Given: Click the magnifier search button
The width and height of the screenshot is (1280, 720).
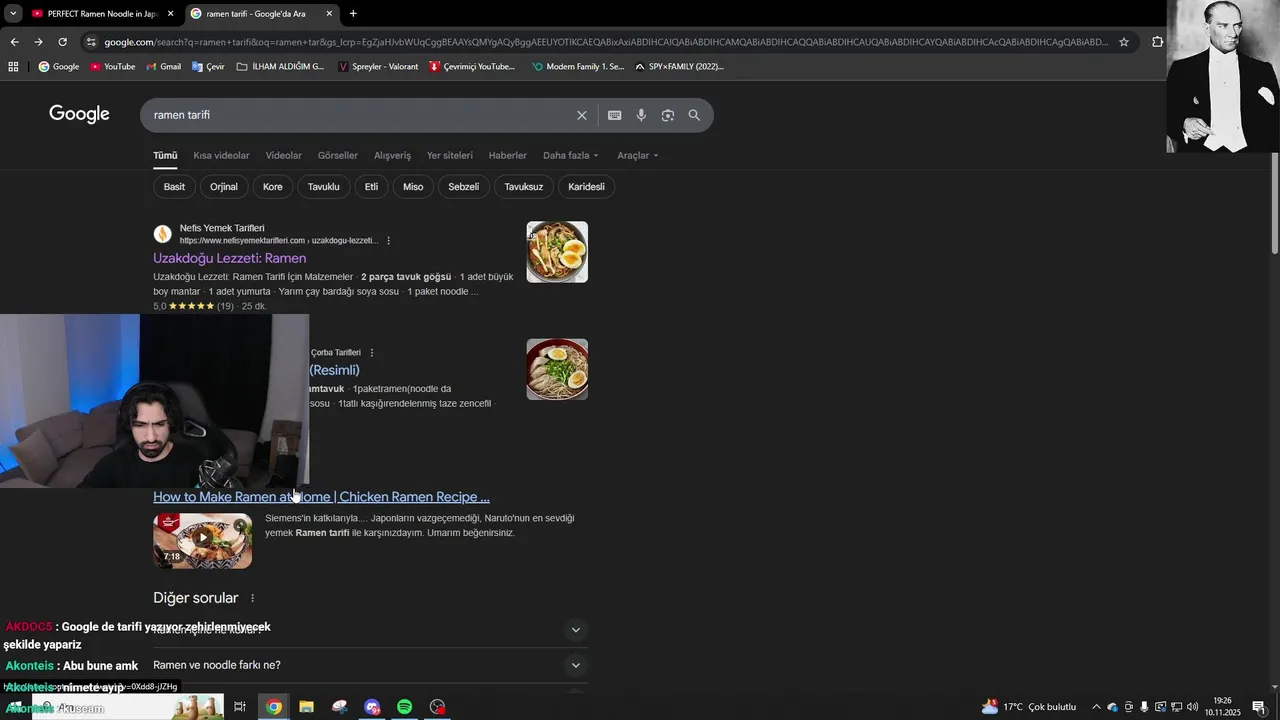Looking at the screenshot, I should 694,115.
